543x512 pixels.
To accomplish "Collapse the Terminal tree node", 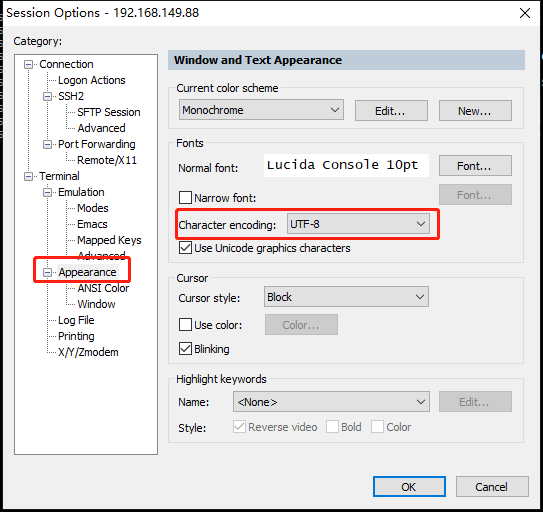I will (28, 176).
